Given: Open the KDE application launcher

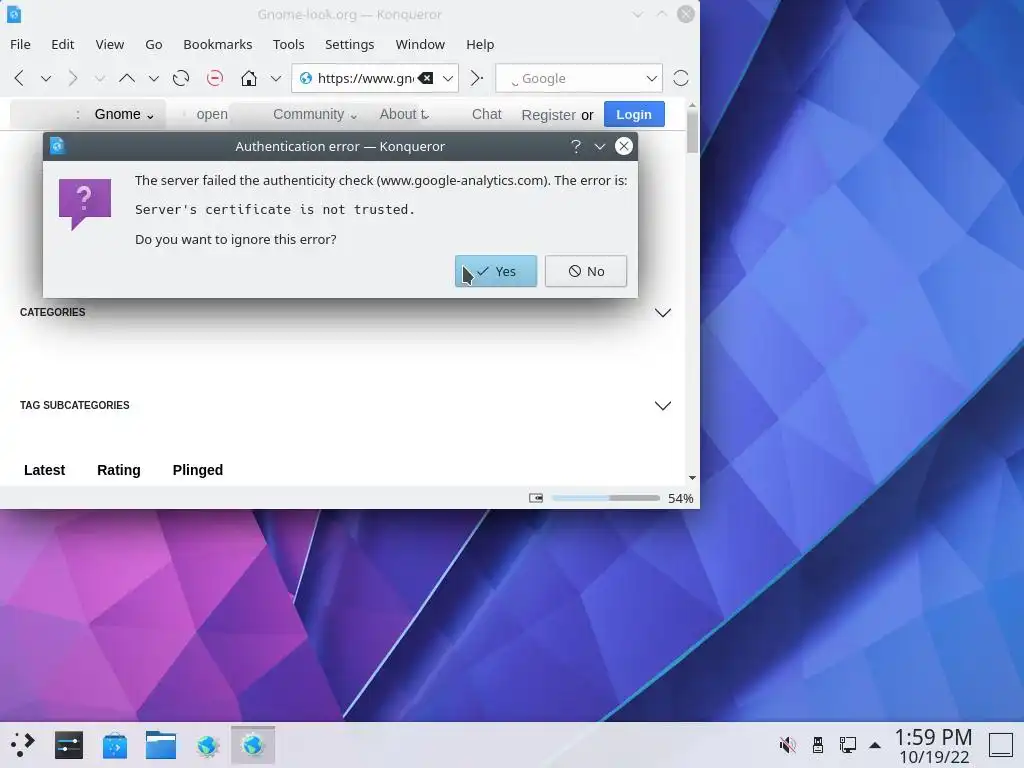Looking at the screenshot, I should click(x=23, y=744).
